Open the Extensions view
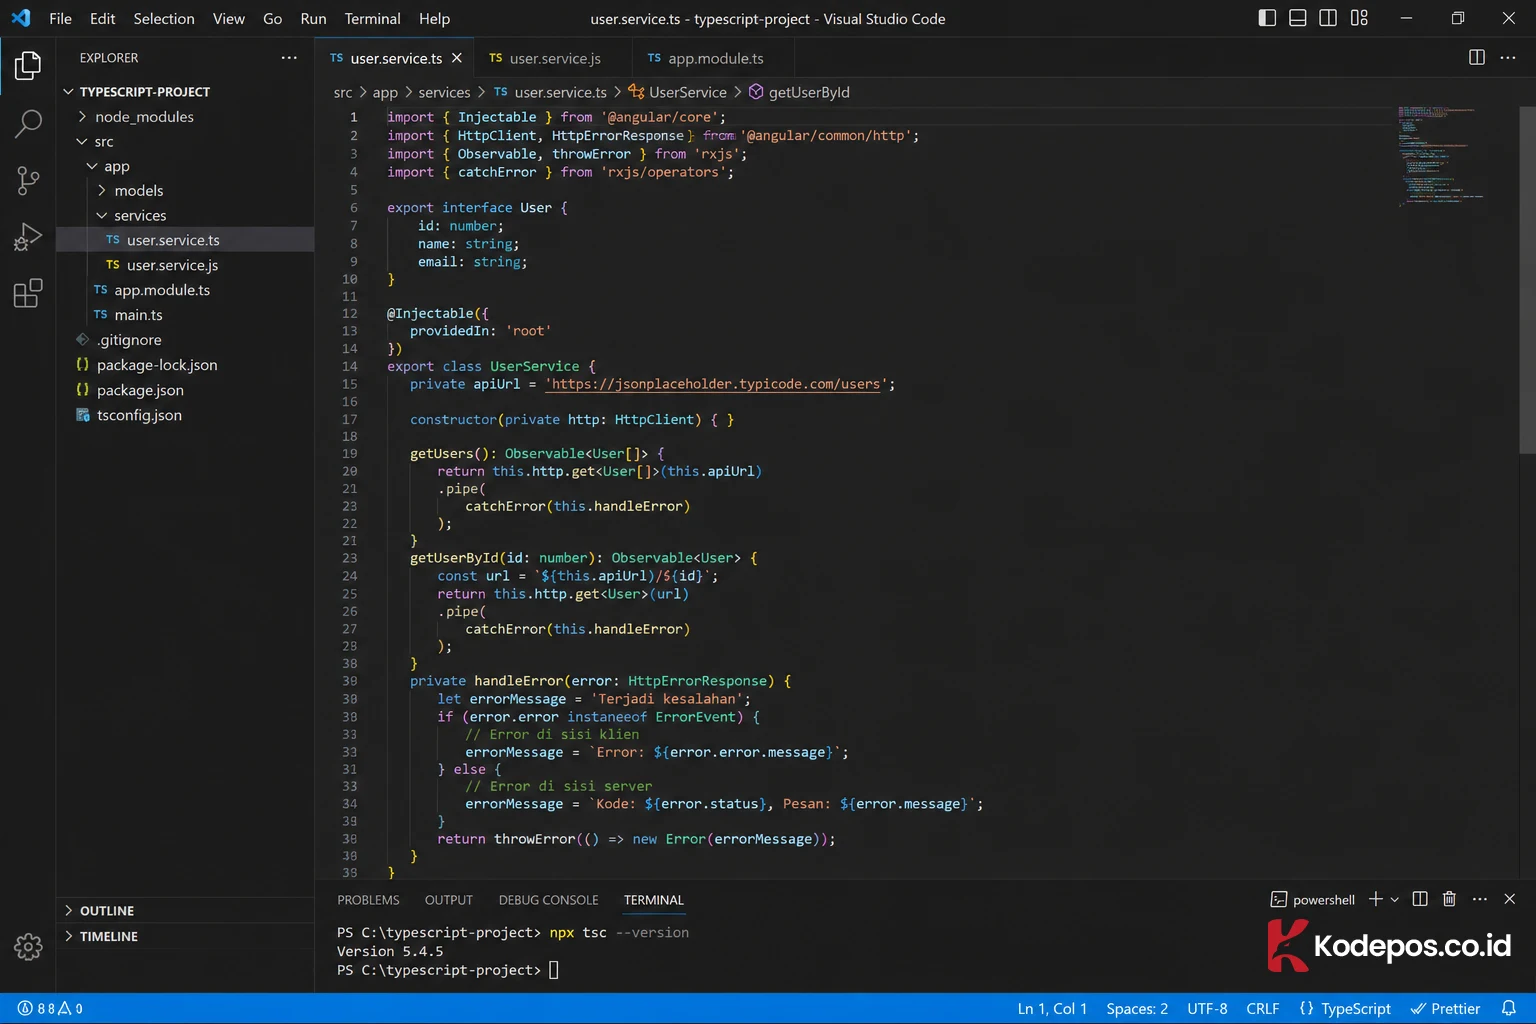This screenshot has width=1536, height=1024. (28, 294)
